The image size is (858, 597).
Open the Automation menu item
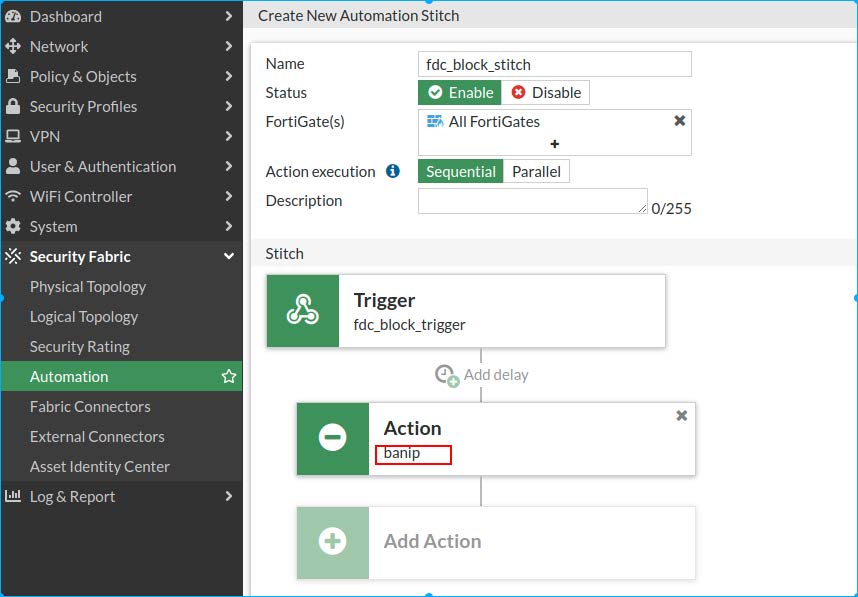[x=121, y=376]
